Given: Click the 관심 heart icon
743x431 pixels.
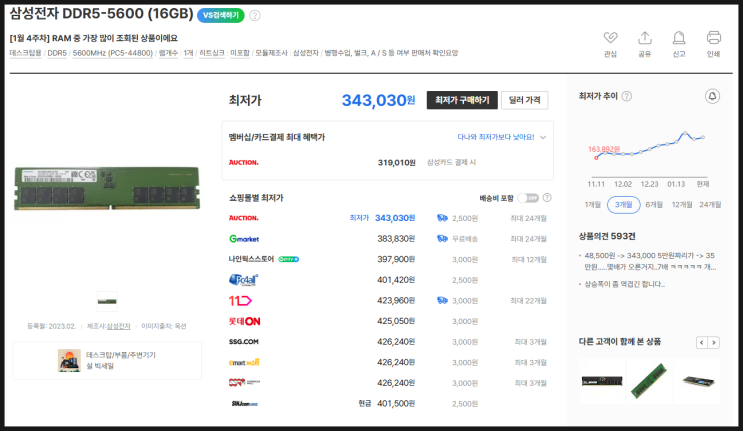Looking at the screenshot, I should (x=610, y=37).
